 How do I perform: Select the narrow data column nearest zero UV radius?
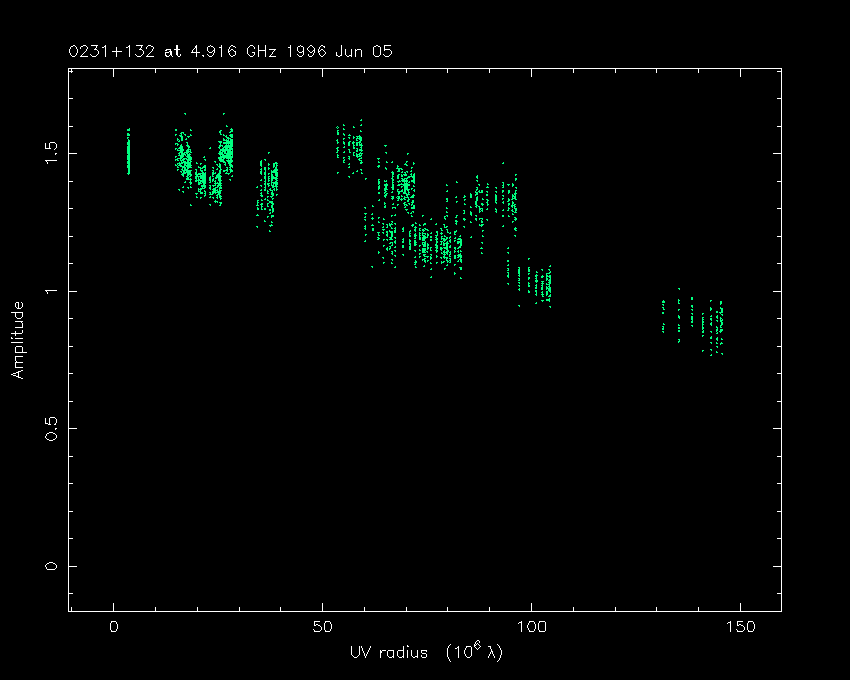tap(128, 152)
